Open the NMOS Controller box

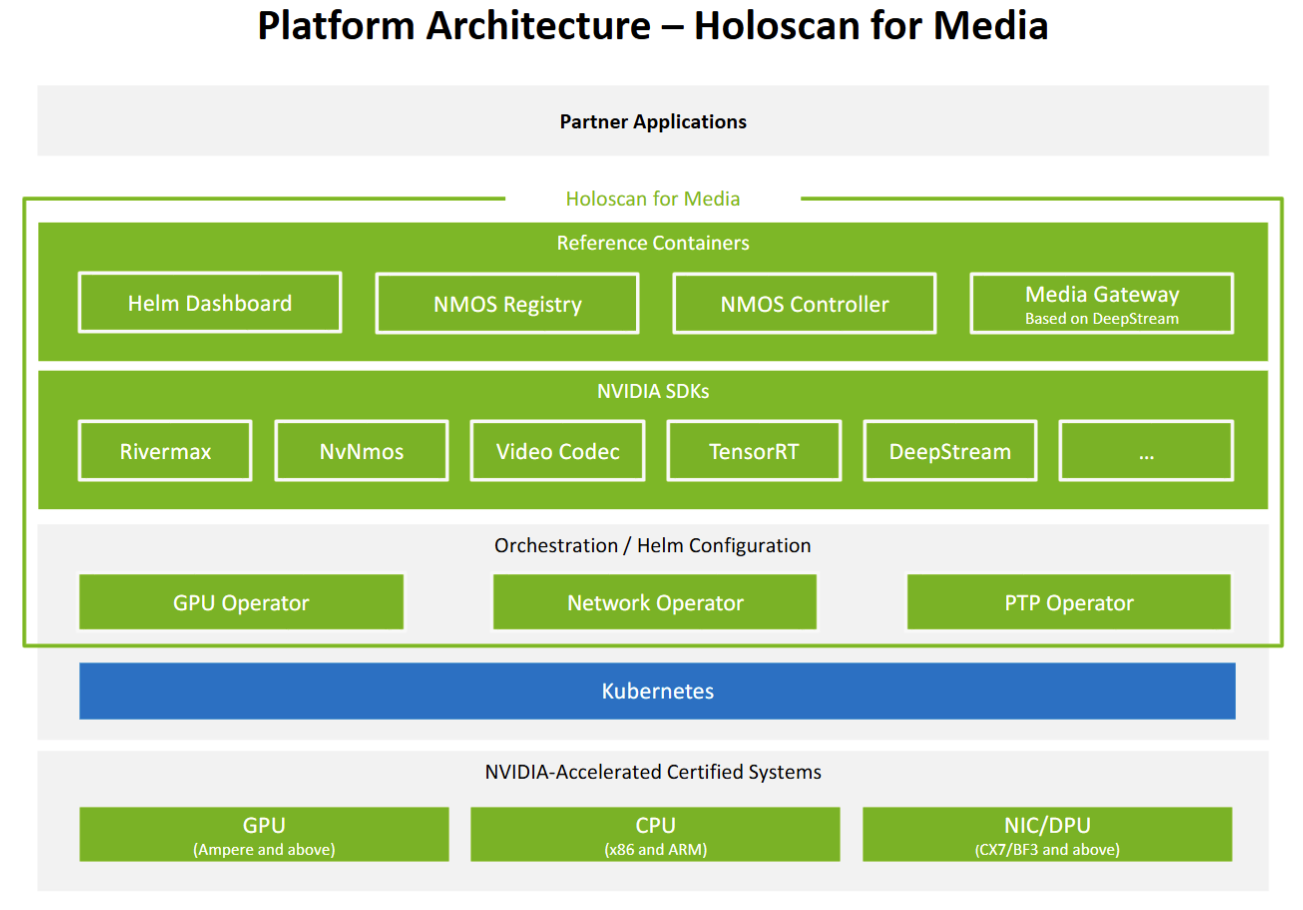[804, 304]
